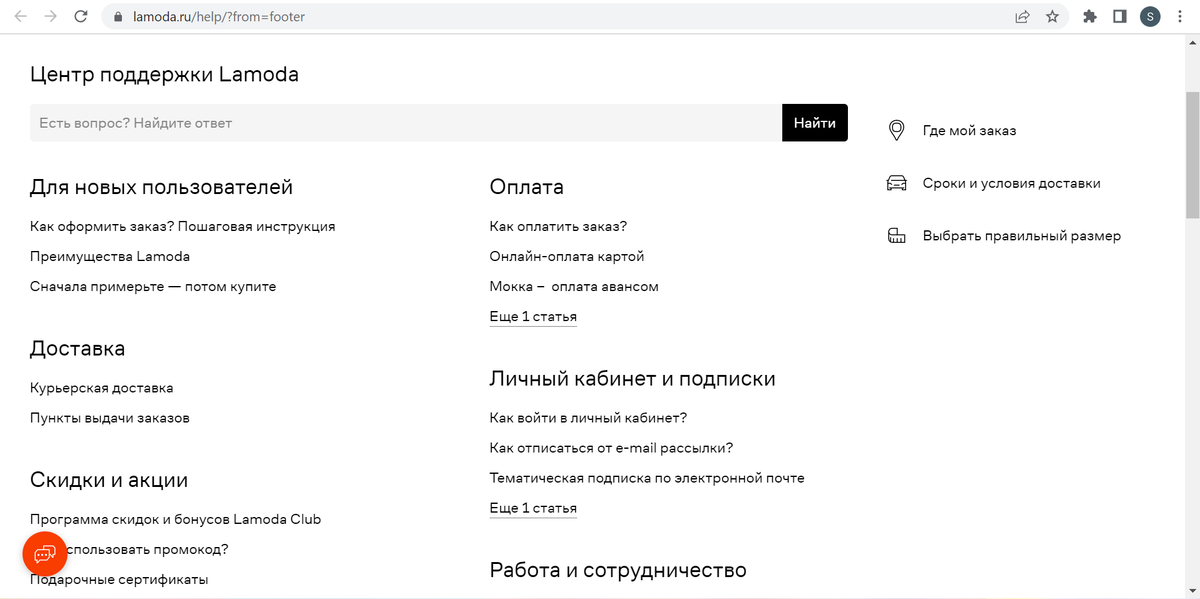Open the browser extensions puzzle icon
This screenshot has width=1200, height=599.
[1090, 16]
